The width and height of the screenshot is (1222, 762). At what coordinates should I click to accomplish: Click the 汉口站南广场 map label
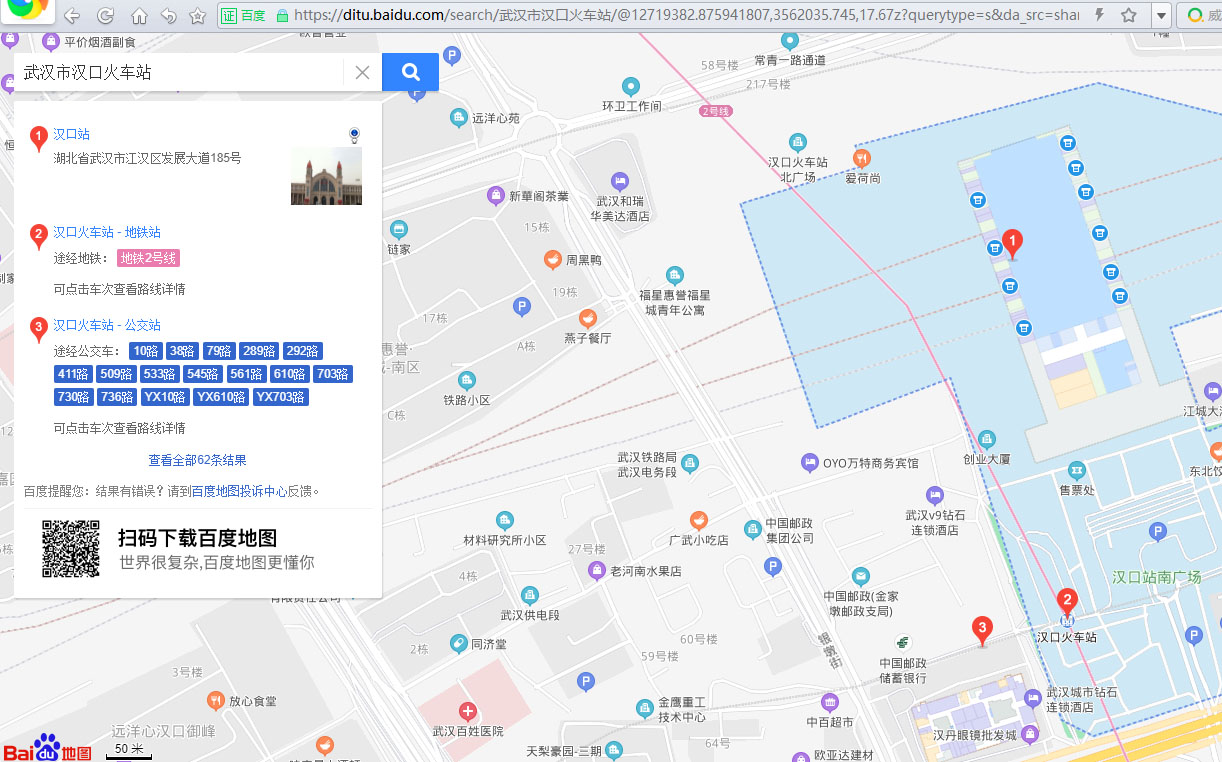[x=1157, y=577]
